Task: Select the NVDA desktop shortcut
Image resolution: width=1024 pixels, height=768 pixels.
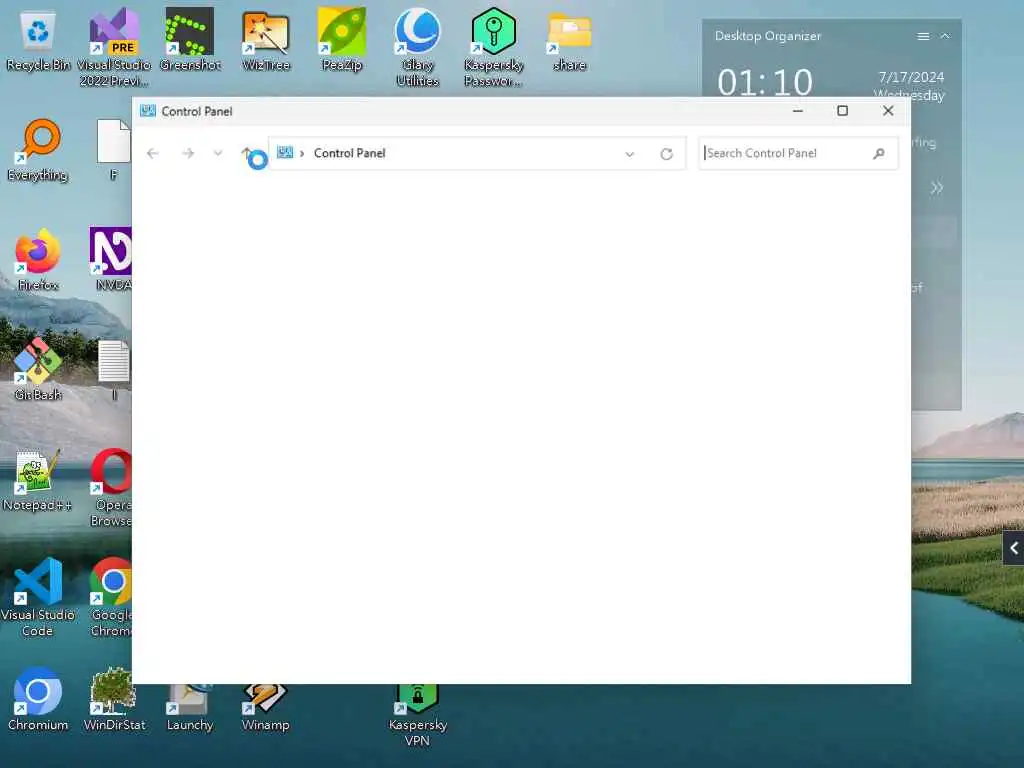Action: [x=112, y=259]
